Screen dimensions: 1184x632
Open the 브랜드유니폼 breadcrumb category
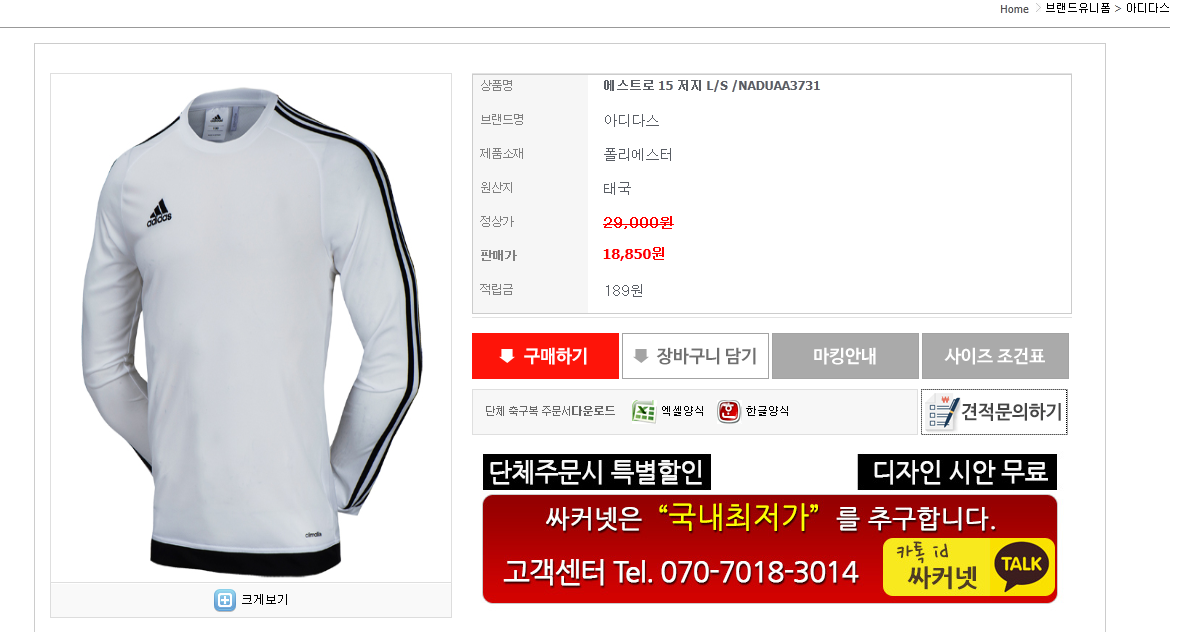coord(1078,8)
